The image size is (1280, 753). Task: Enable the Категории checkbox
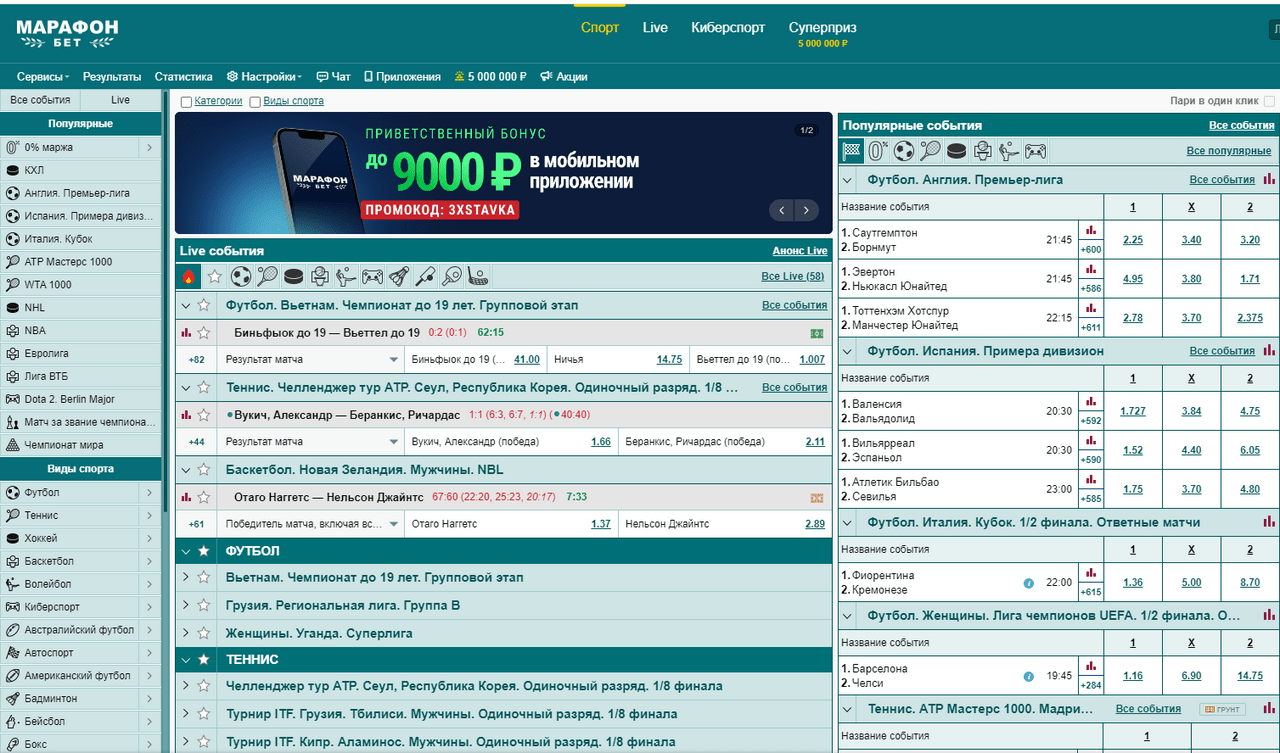(187, 102)
